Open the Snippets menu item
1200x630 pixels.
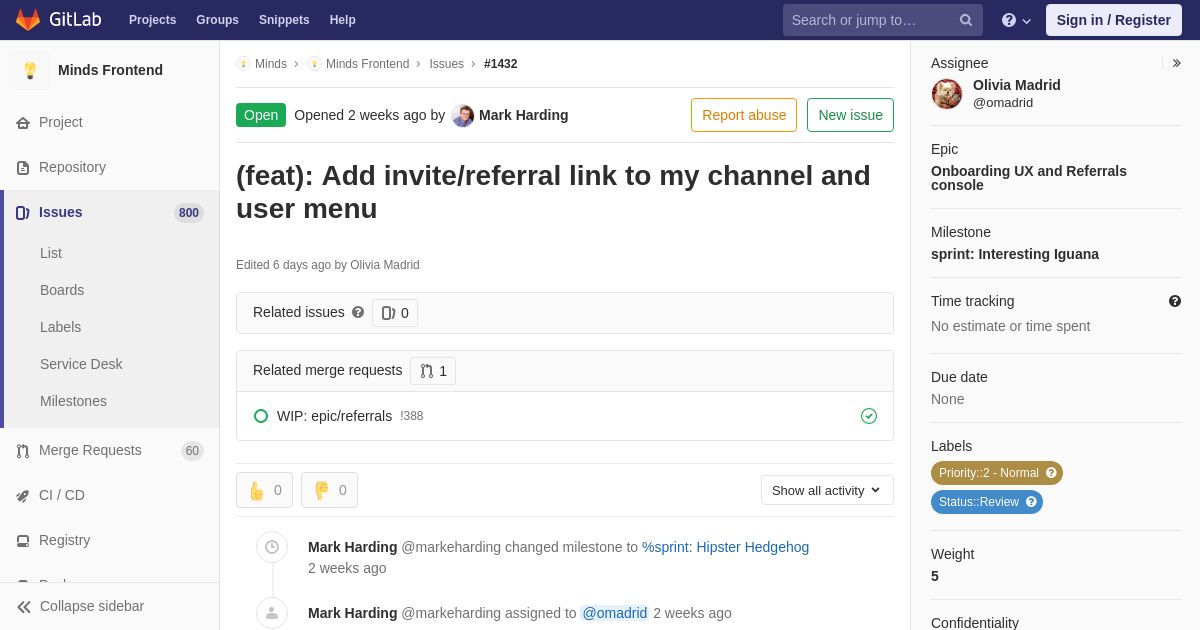pos(284,20)
